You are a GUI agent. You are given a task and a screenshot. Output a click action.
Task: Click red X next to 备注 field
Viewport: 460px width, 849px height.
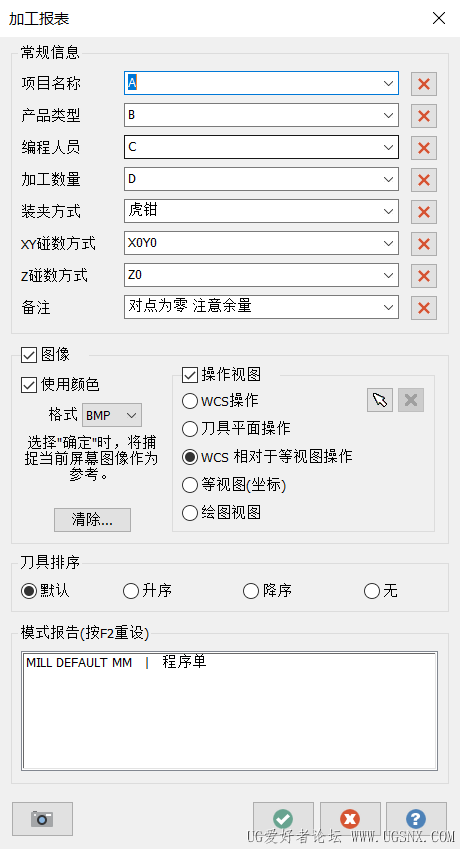click(x=424, y=308)
